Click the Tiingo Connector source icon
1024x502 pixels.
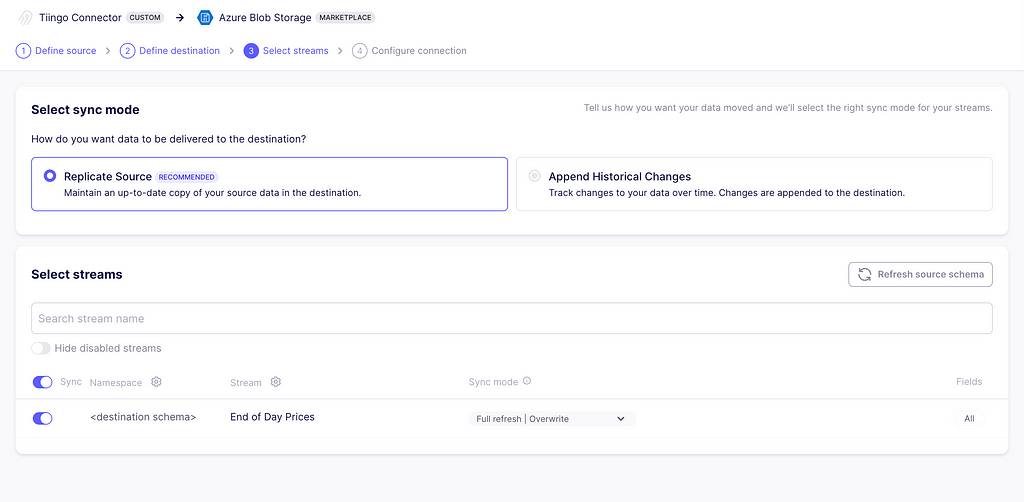[x=25, y=18]
